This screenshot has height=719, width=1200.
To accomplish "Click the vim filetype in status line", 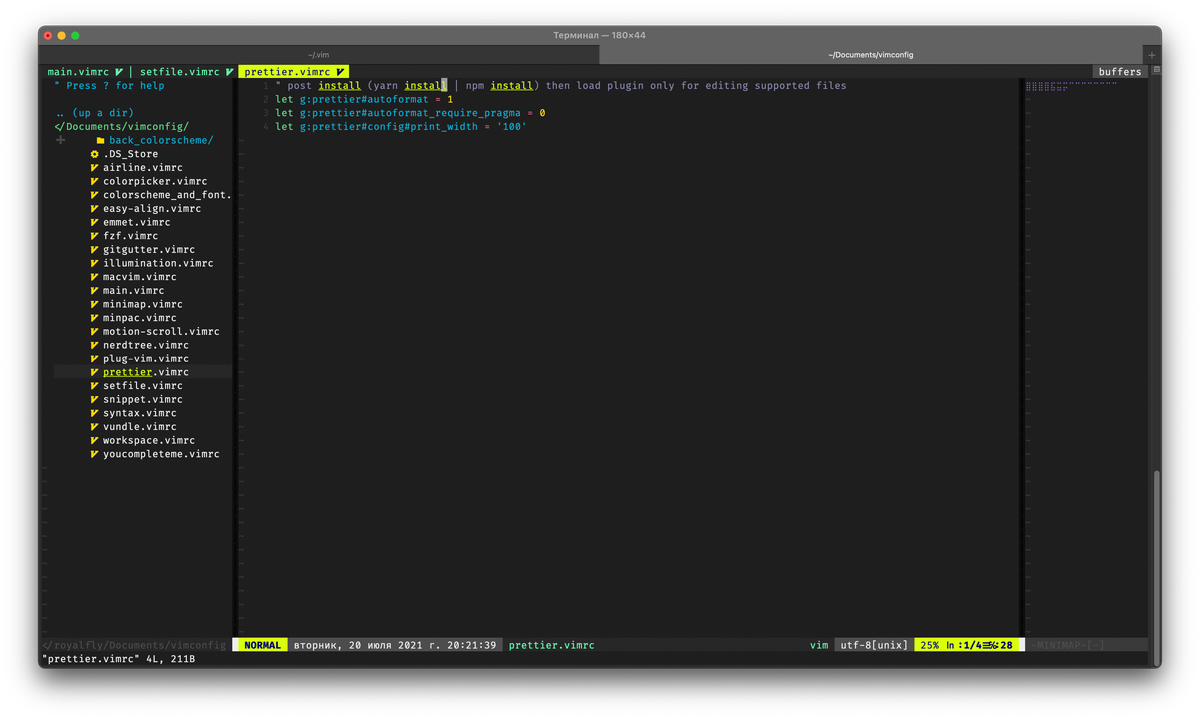I will (x=819, y=646).
